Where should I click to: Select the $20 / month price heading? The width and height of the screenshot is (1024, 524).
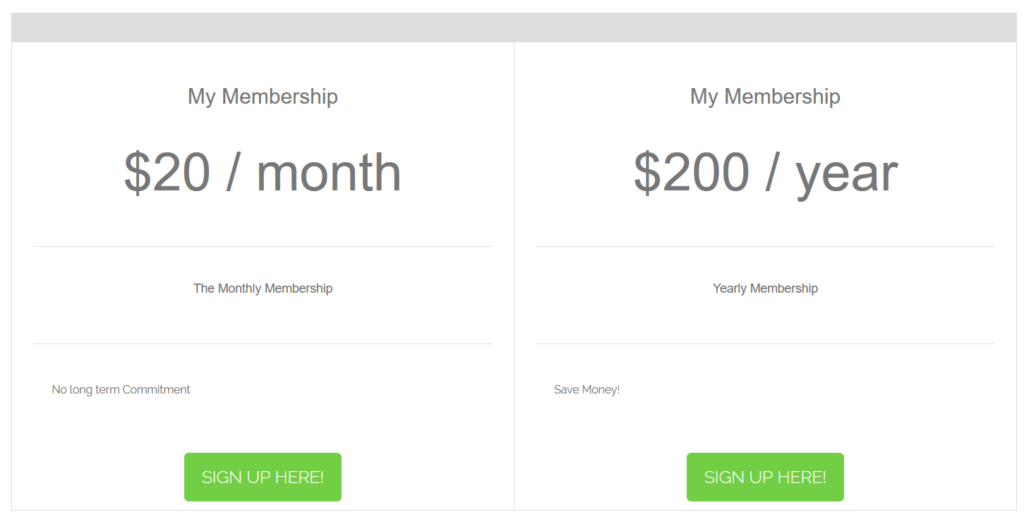pyautogui.click(x=263, y=172)
